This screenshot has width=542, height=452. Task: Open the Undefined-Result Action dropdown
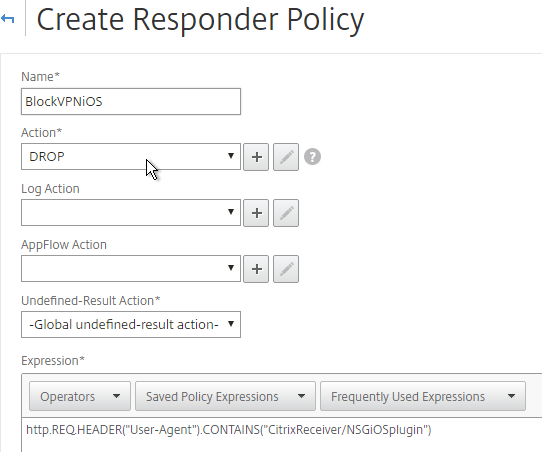(131, 324)
